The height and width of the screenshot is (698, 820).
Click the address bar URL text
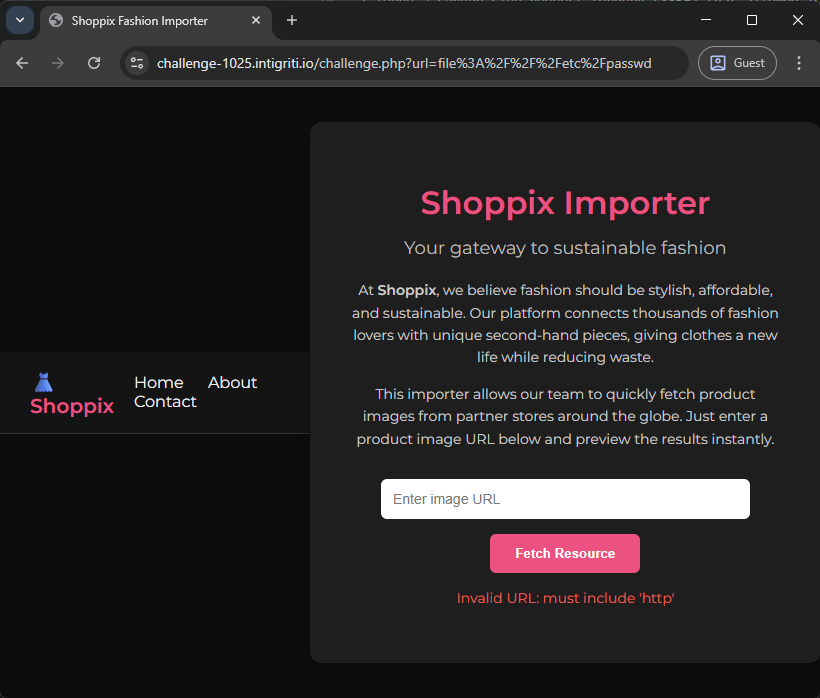point(404,63)
